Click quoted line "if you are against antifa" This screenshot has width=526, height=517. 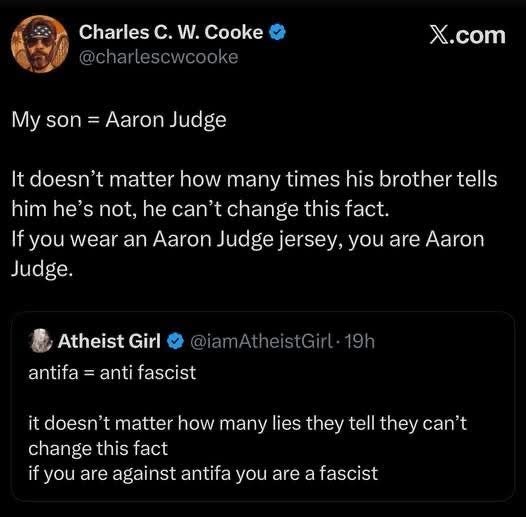203,474
